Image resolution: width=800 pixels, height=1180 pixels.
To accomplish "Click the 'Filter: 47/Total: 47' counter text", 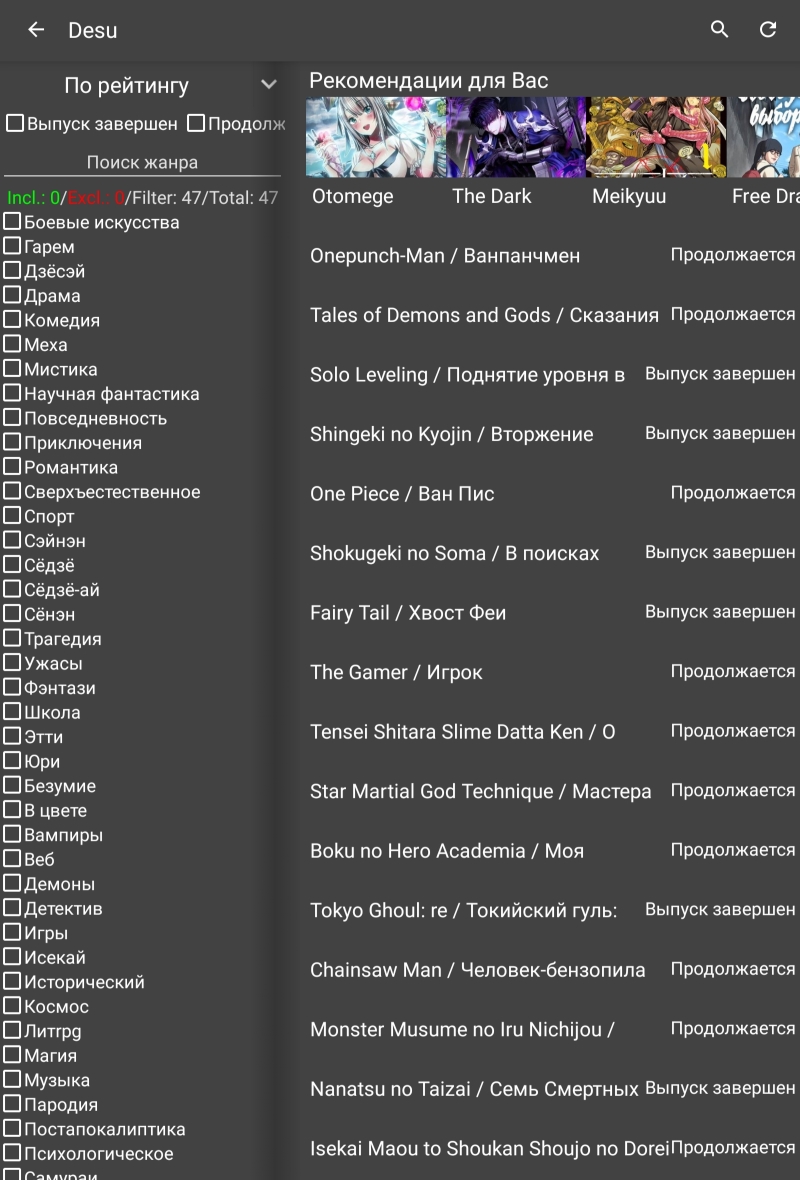I will pos(204,198).
